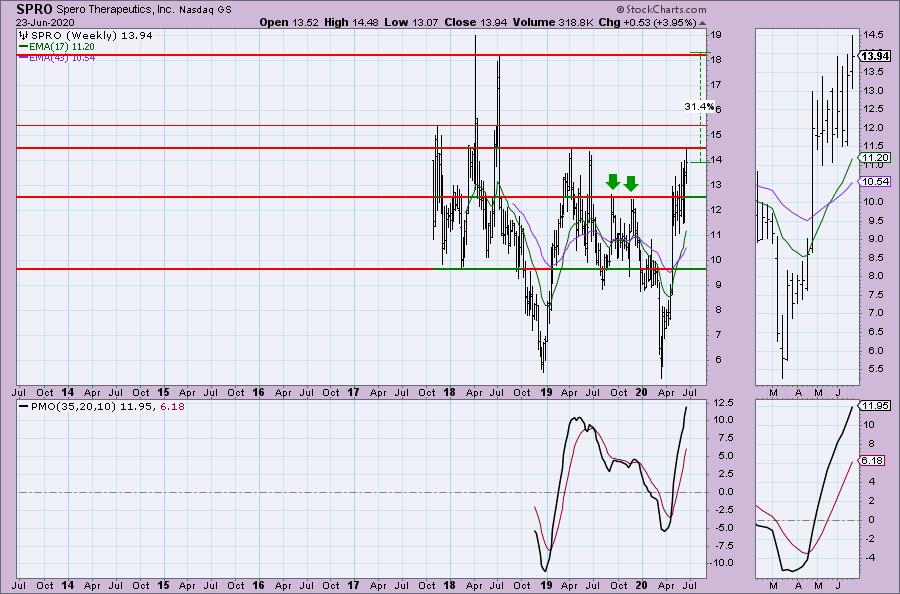Click the 23-Jun-2020 chart date
This screenshot has height=594, width=900.
click(44, 22)
